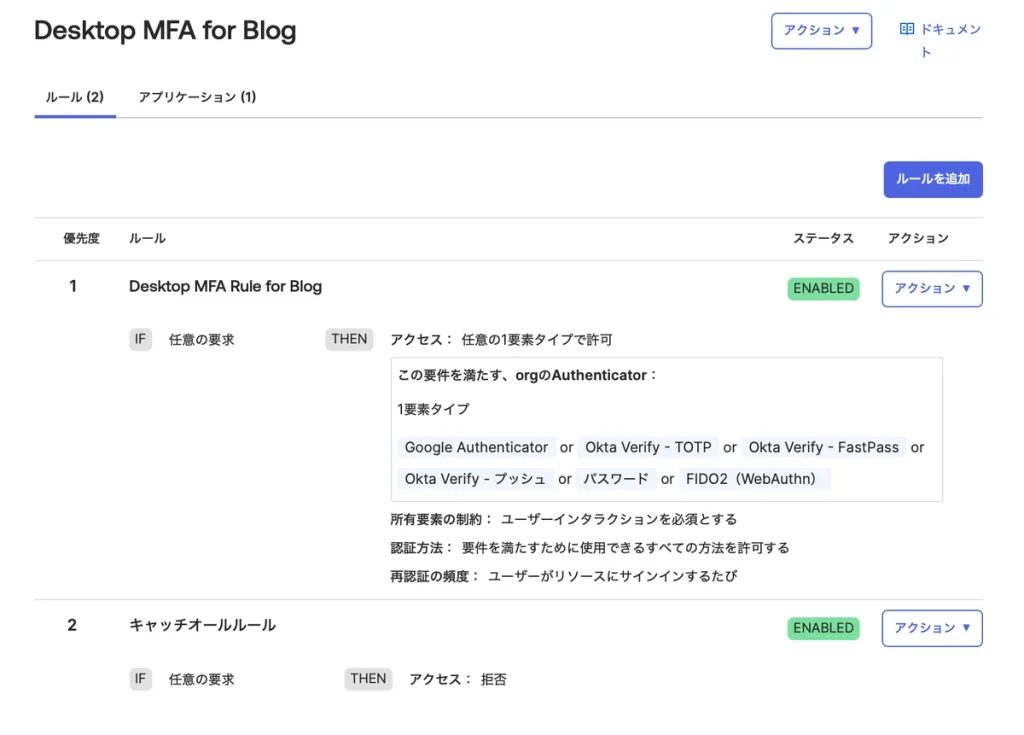This screenshot has height=735, width=1024.
Task: Click ENABLED badge of Desktop MFA Rule
Action: click(823, 289)
